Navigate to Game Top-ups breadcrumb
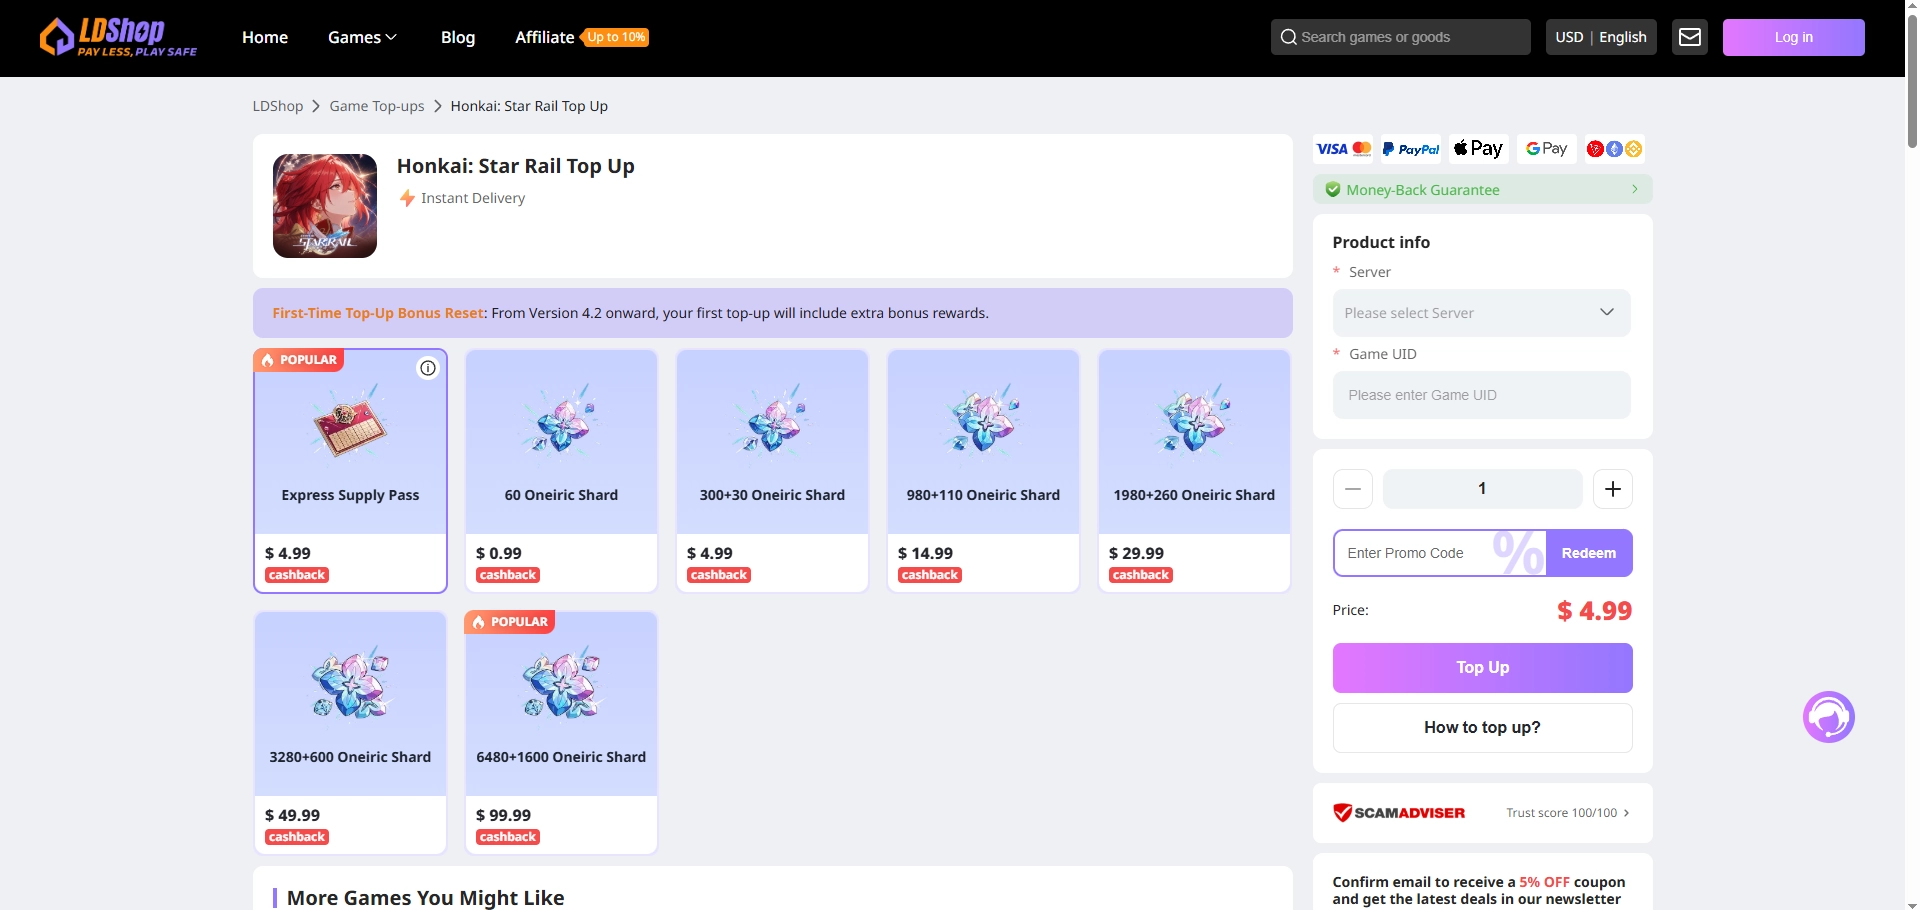 [377, 106]
